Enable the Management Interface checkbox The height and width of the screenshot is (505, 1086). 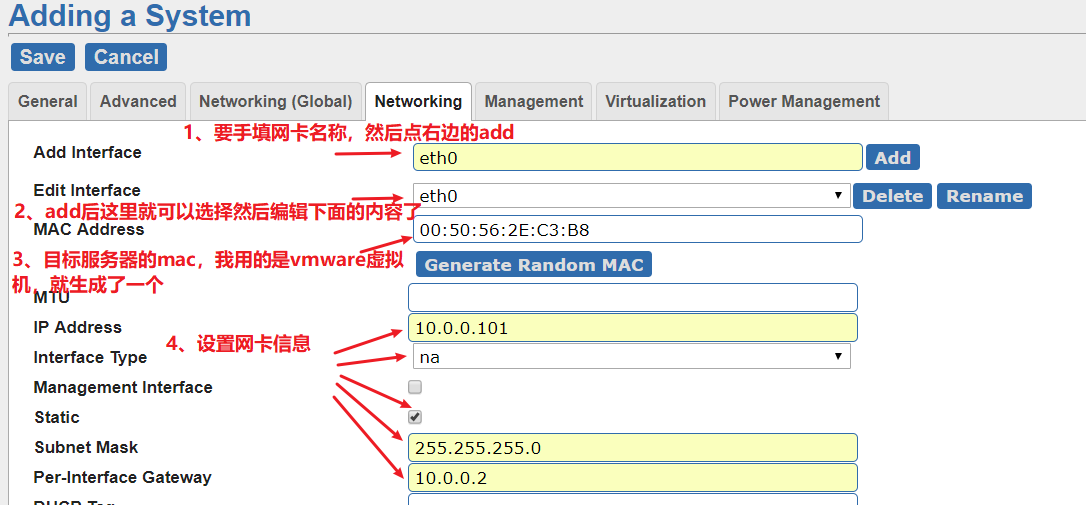point(415,387)
